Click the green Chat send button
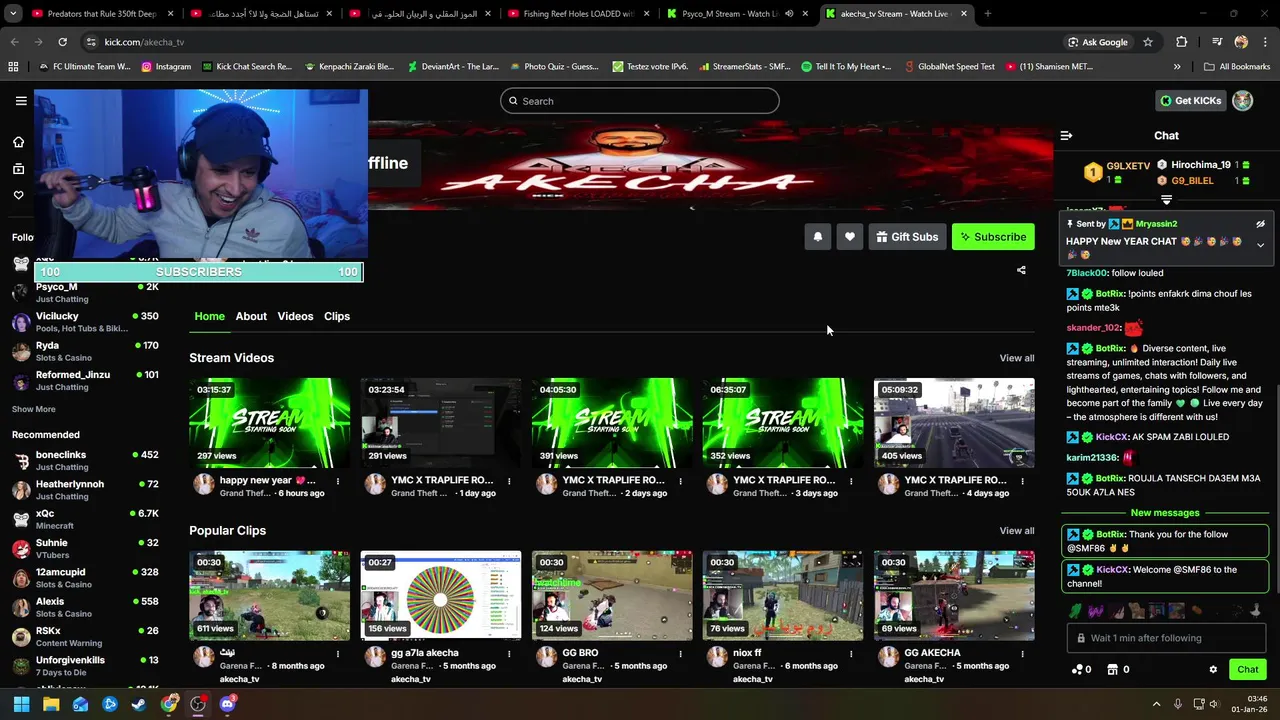 [x=1248, y=670]
